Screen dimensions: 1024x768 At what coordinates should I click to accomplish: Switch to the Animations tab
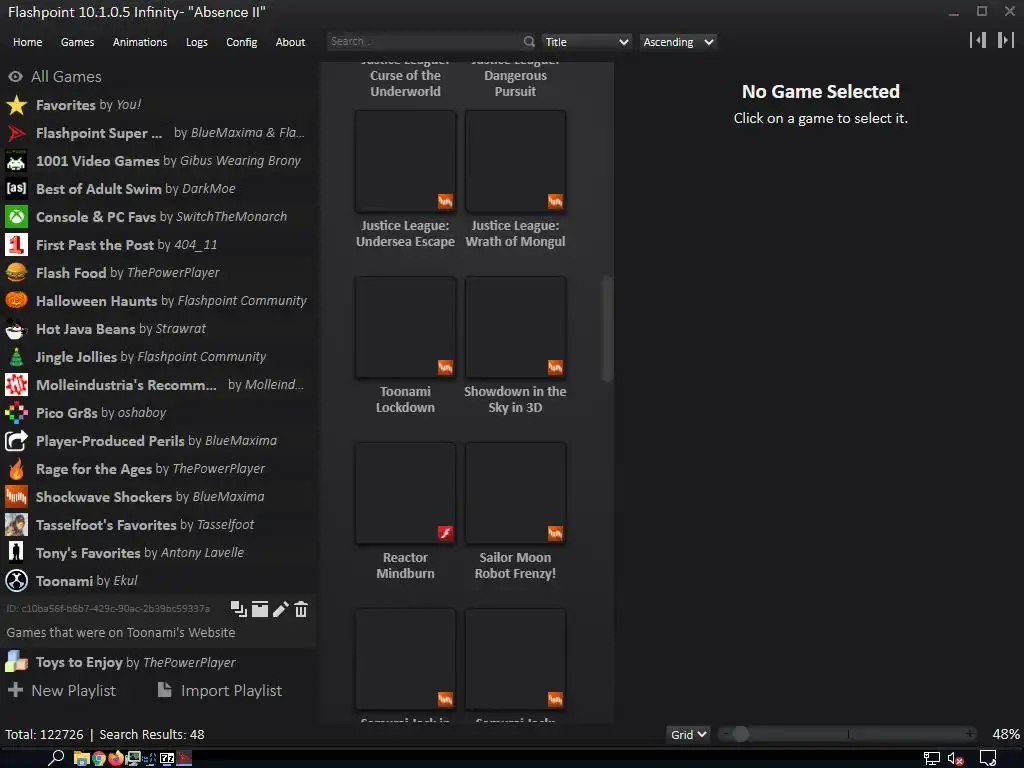(140, 42)
